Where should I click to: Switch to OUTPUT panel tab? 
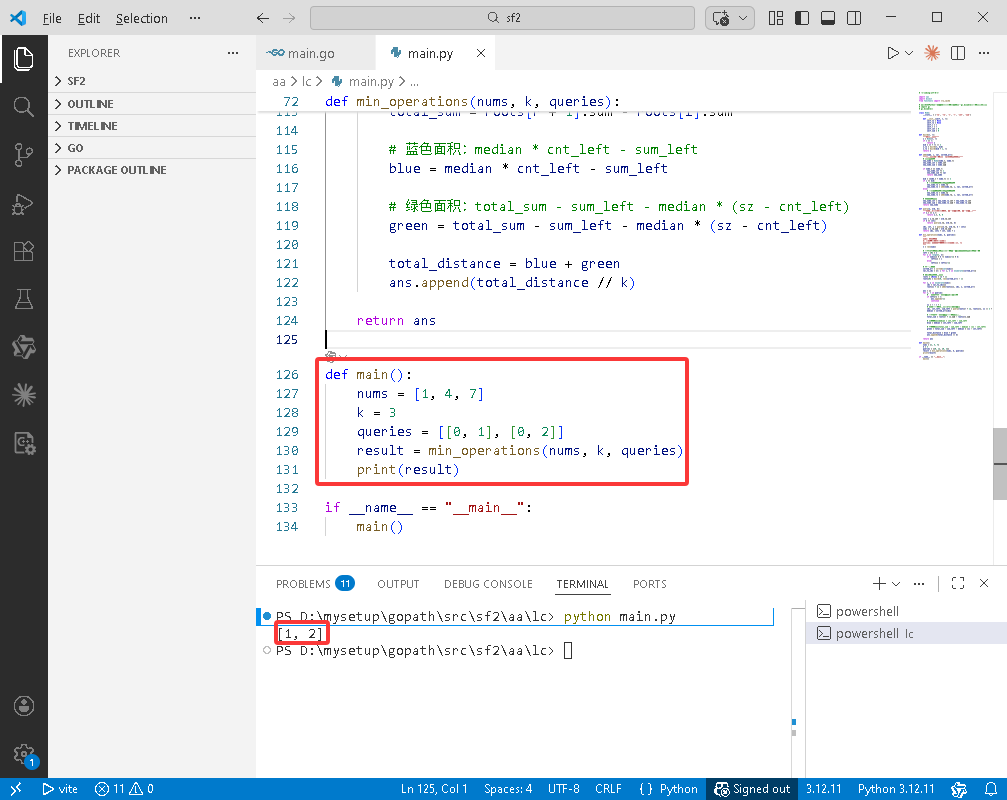[x=398, y=584]
